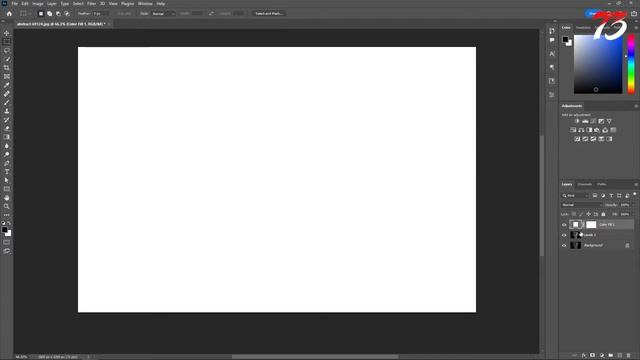Open the layer Fill dropdown
The image size is (640, 360).
633,214
